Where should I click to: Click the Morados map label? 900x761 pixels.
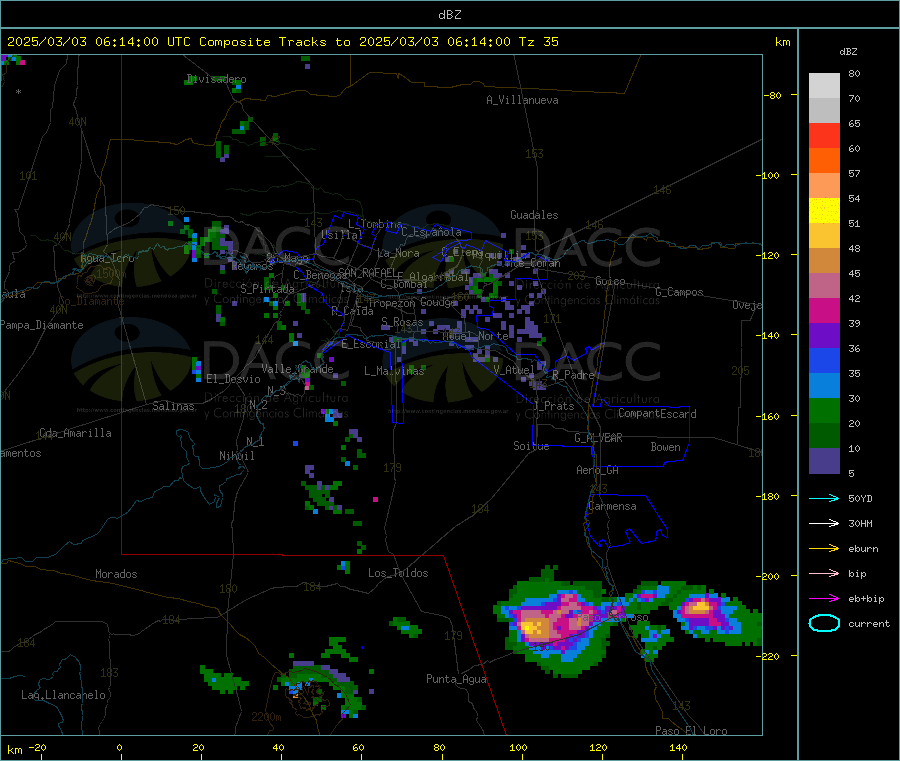[x=116, y=574]
